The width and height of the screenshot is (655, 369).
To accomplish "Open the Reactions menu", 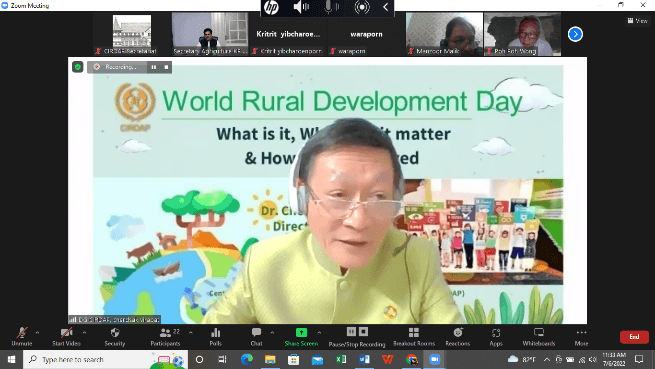I will (x=458, y=337).
